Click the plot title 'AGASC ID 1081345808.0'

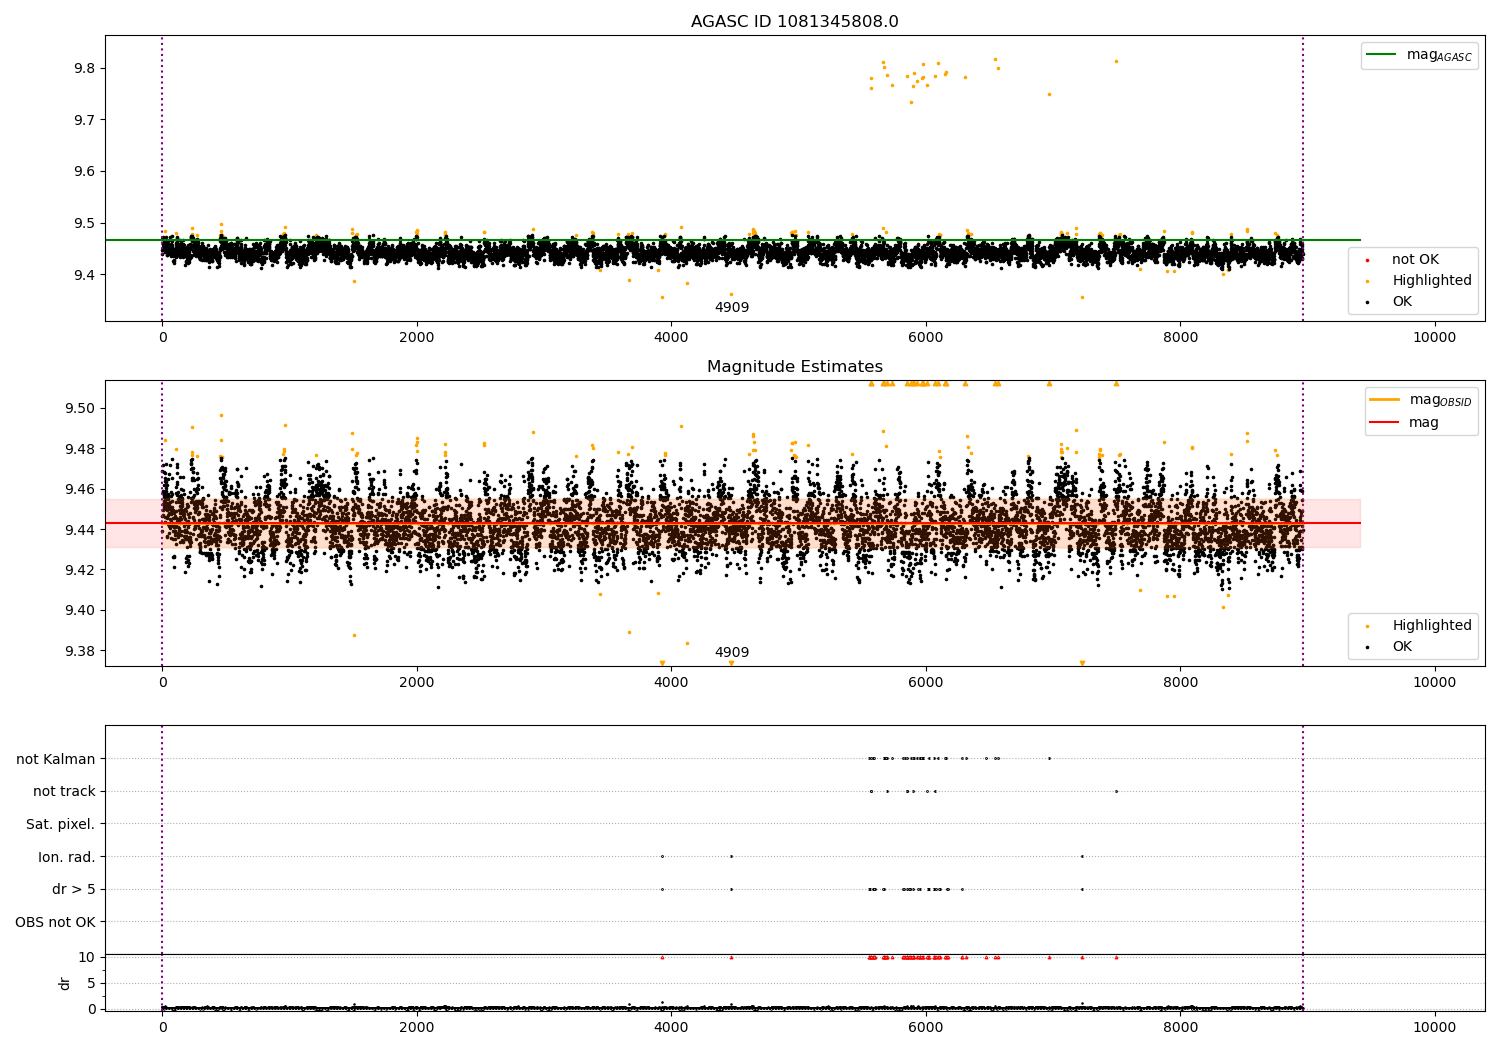795,22
